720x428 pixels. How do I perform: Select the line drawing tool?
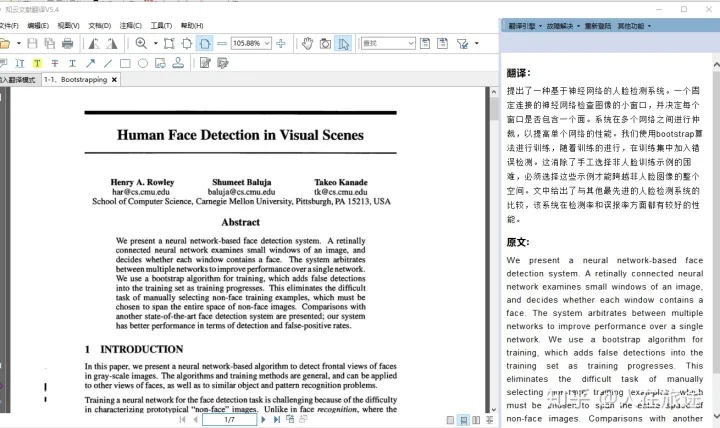(x=108, y=63)
